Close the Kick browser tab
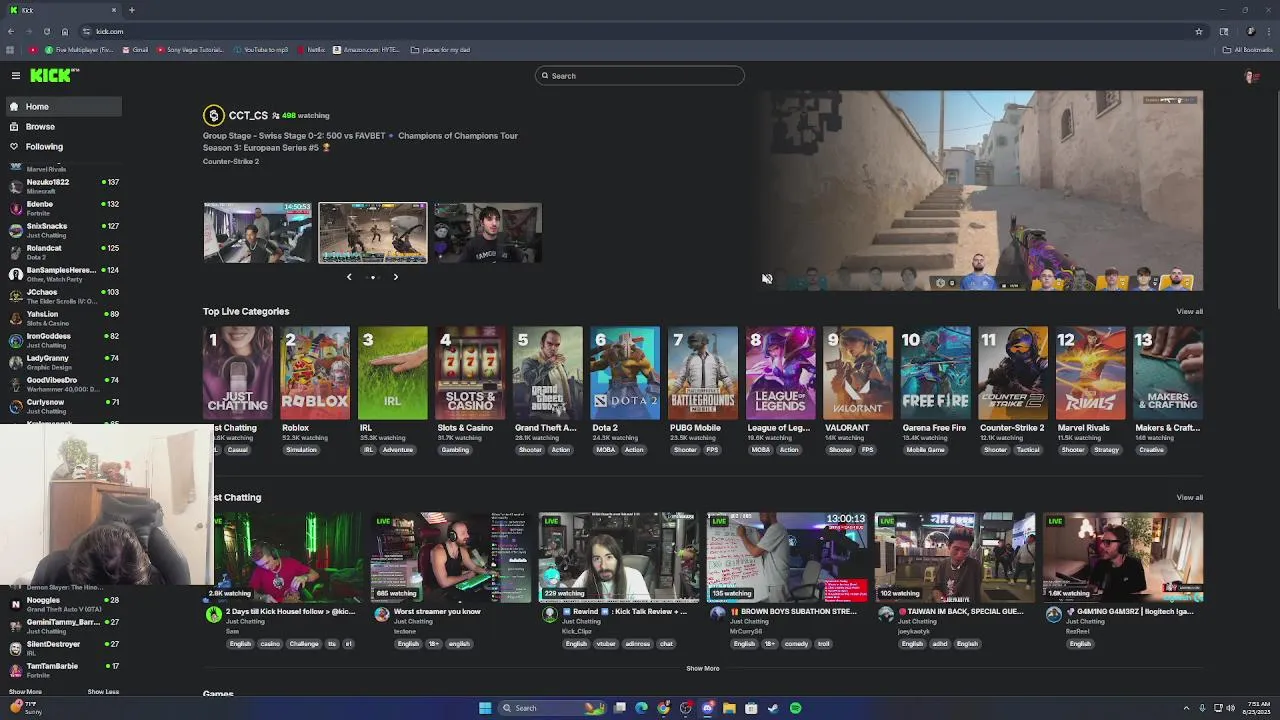 pyautogui.click(x=114, y=10)
